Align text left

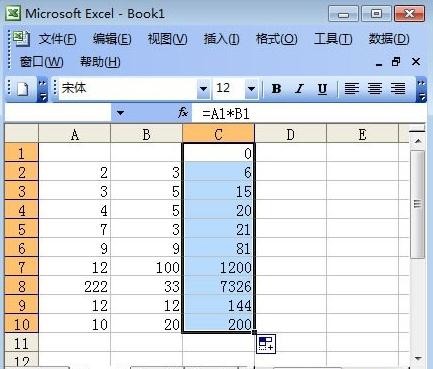(351, 89)
